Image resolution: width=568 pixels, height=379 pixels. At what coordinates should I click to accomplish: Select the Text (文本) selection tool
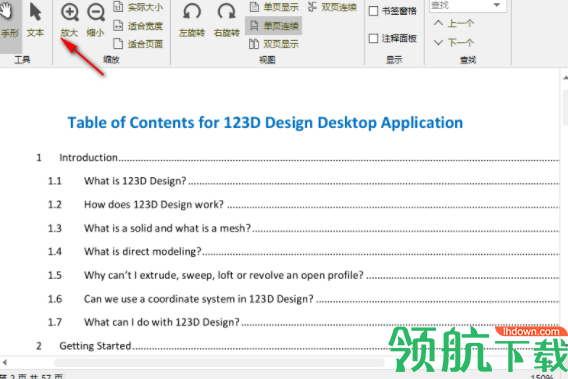tap(35, 20)
